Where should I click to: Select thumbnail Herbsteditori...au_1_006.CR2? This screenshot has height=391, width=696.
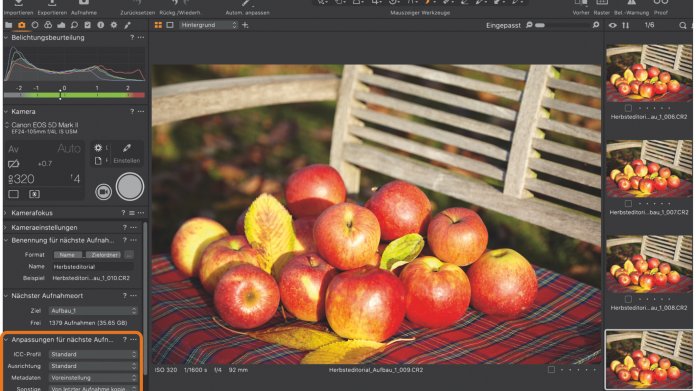[x=649, y=73]
